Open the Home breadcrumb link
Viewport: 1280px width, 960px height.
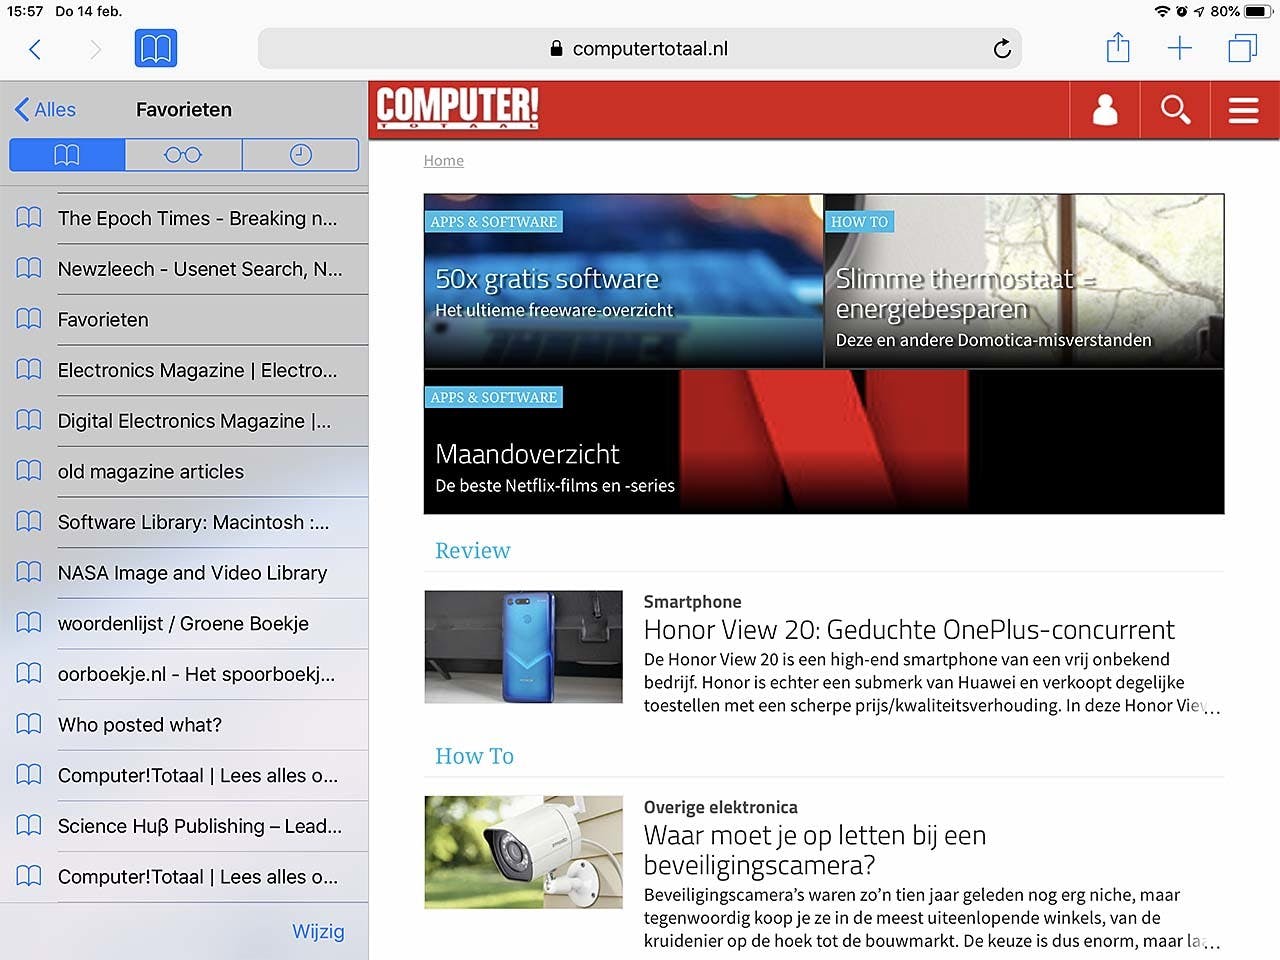443,160
